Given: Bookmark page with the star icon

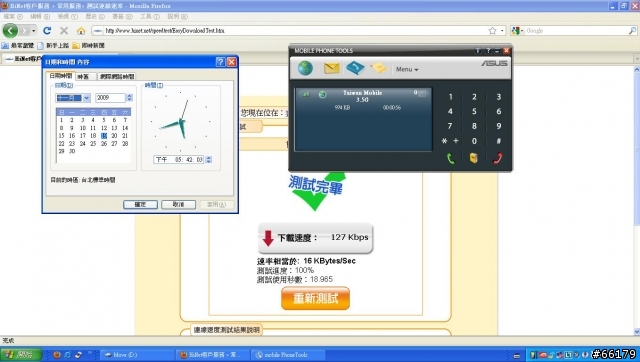Looking at the screenshot, I should (x=493, y=31).
